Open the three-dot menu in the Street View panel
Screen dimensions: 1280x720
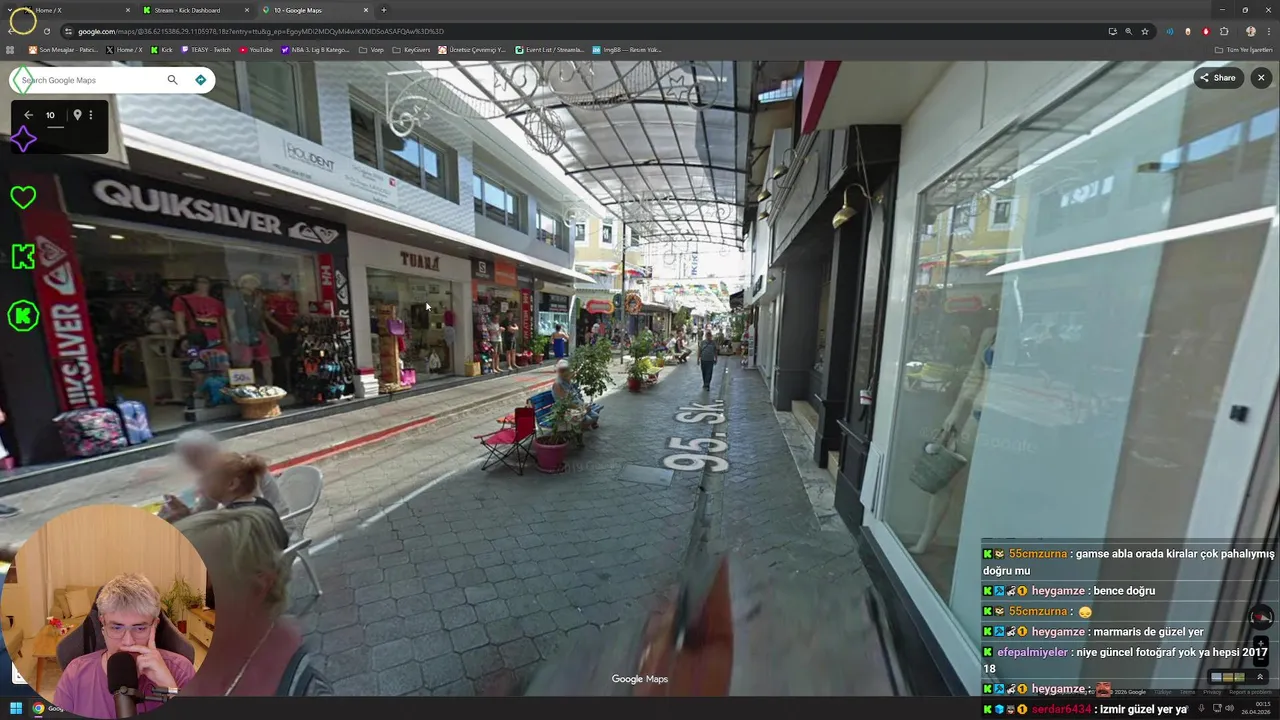pos(90,115)
